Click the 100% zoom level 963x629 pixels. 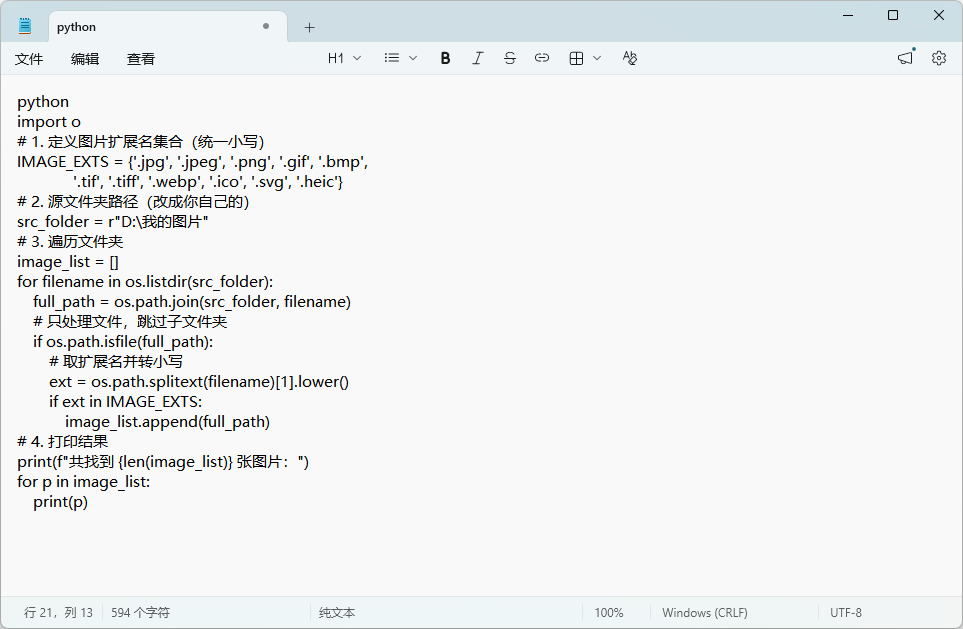point(609,612)
